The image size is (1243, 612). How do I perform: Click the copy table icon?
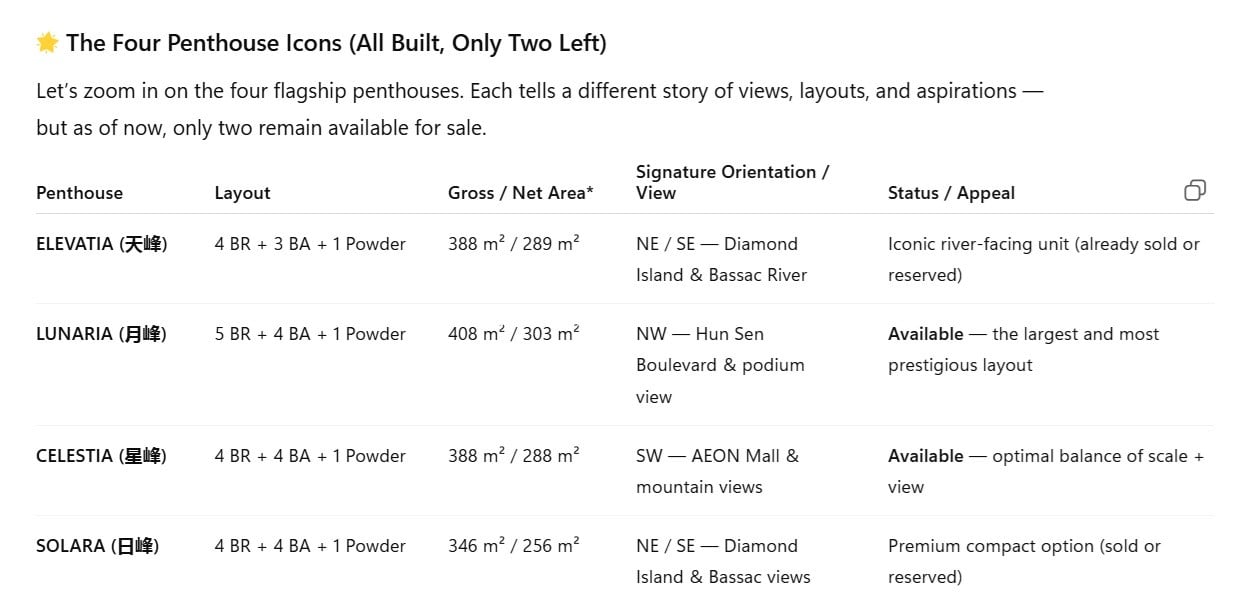[x=1195, y=191]
